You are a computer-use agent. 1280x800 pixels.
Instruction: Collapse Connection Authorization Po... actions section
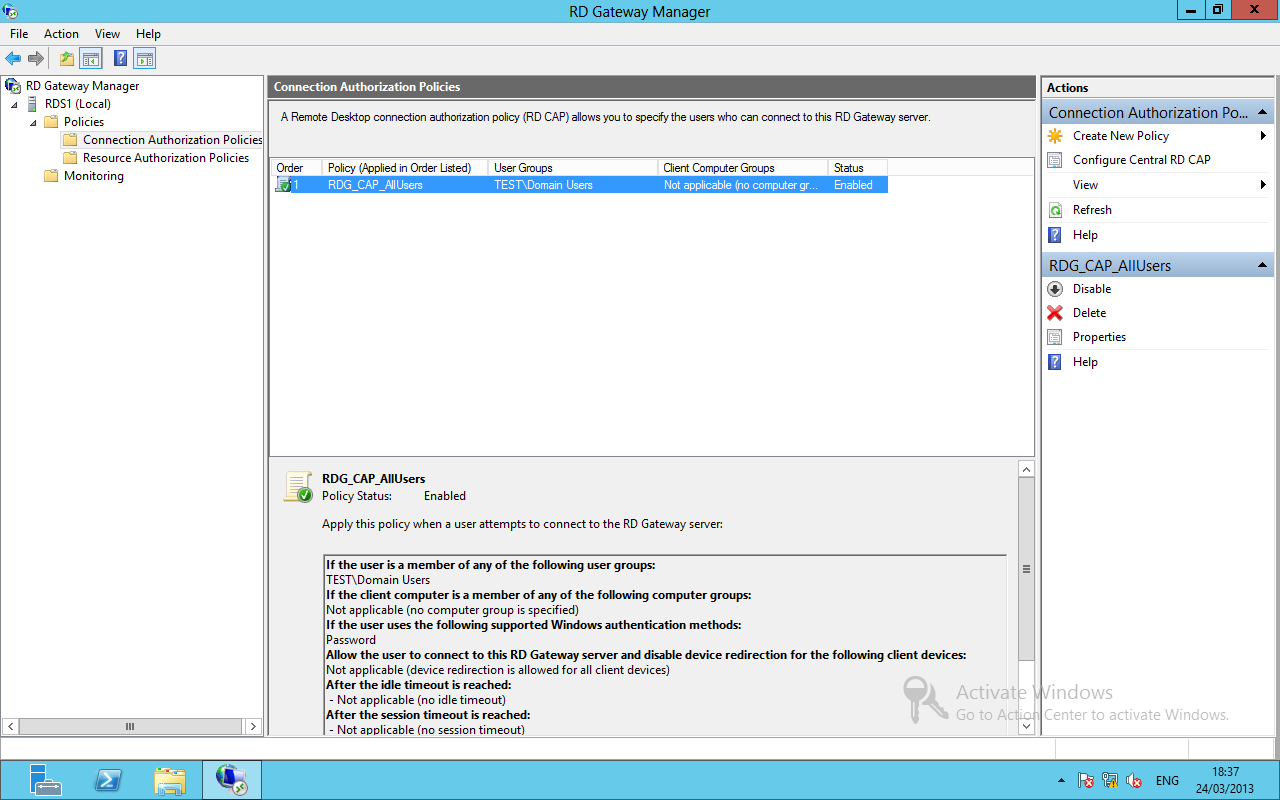(x=1263, y=113)
